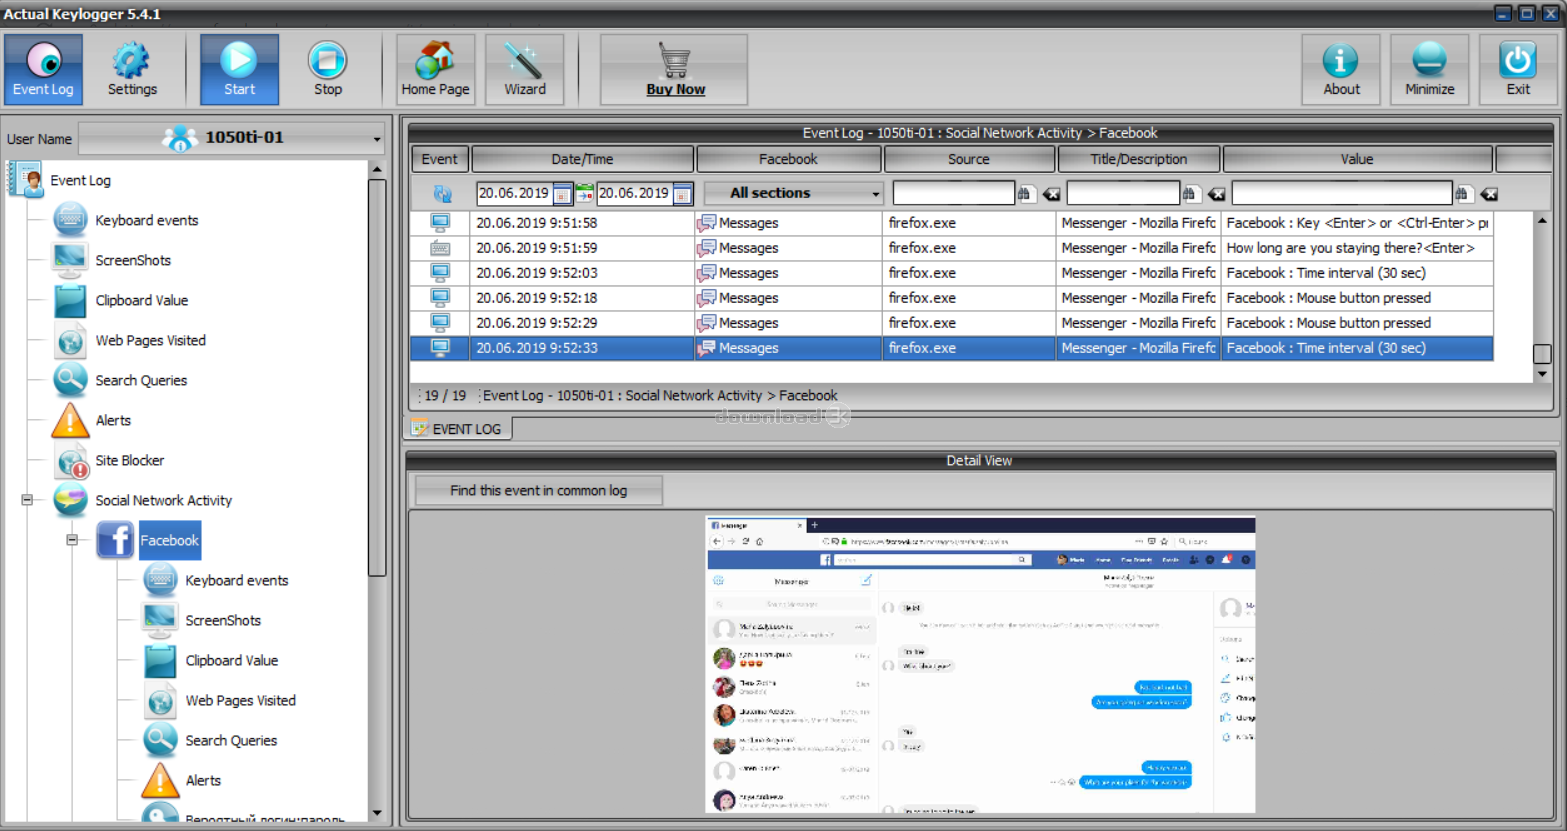Select the Event Log root tree node
1567x831 pixels.
coord(80,180)
